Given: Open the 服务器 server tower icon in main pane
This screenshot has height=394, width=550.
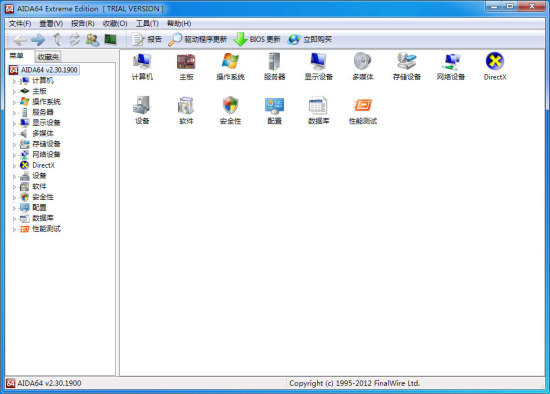Looking at the screenshot, I should coord(274,62).
